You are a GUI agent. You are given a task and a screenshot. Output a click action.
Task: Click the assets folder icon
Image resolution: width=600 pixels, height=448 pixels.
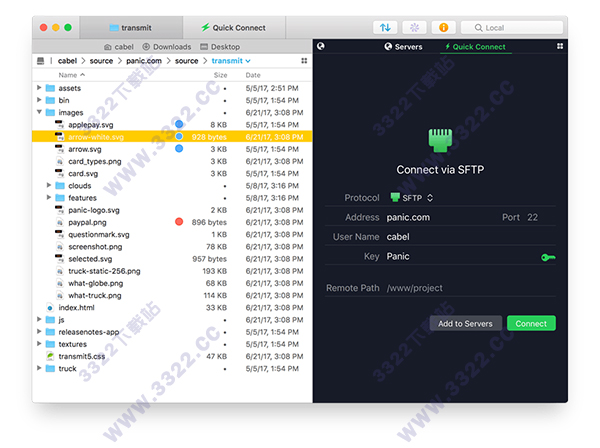(50, 88)
